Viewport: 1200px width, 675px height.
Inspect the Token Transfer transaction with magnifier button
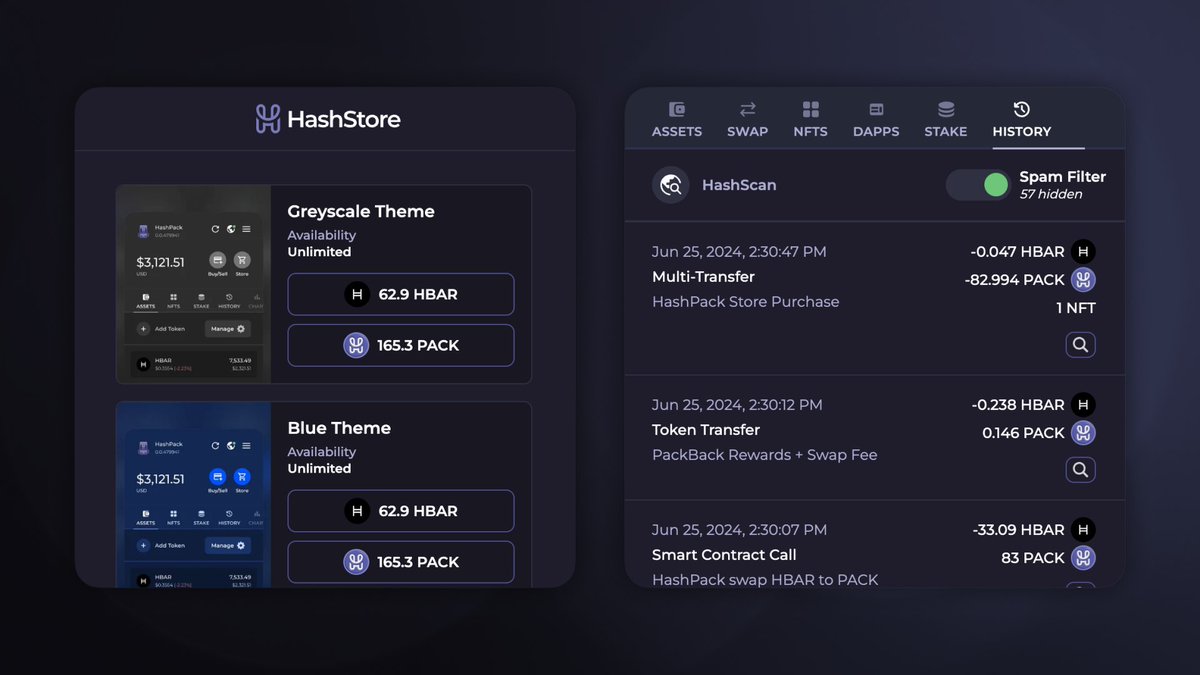pos(1080,470)
